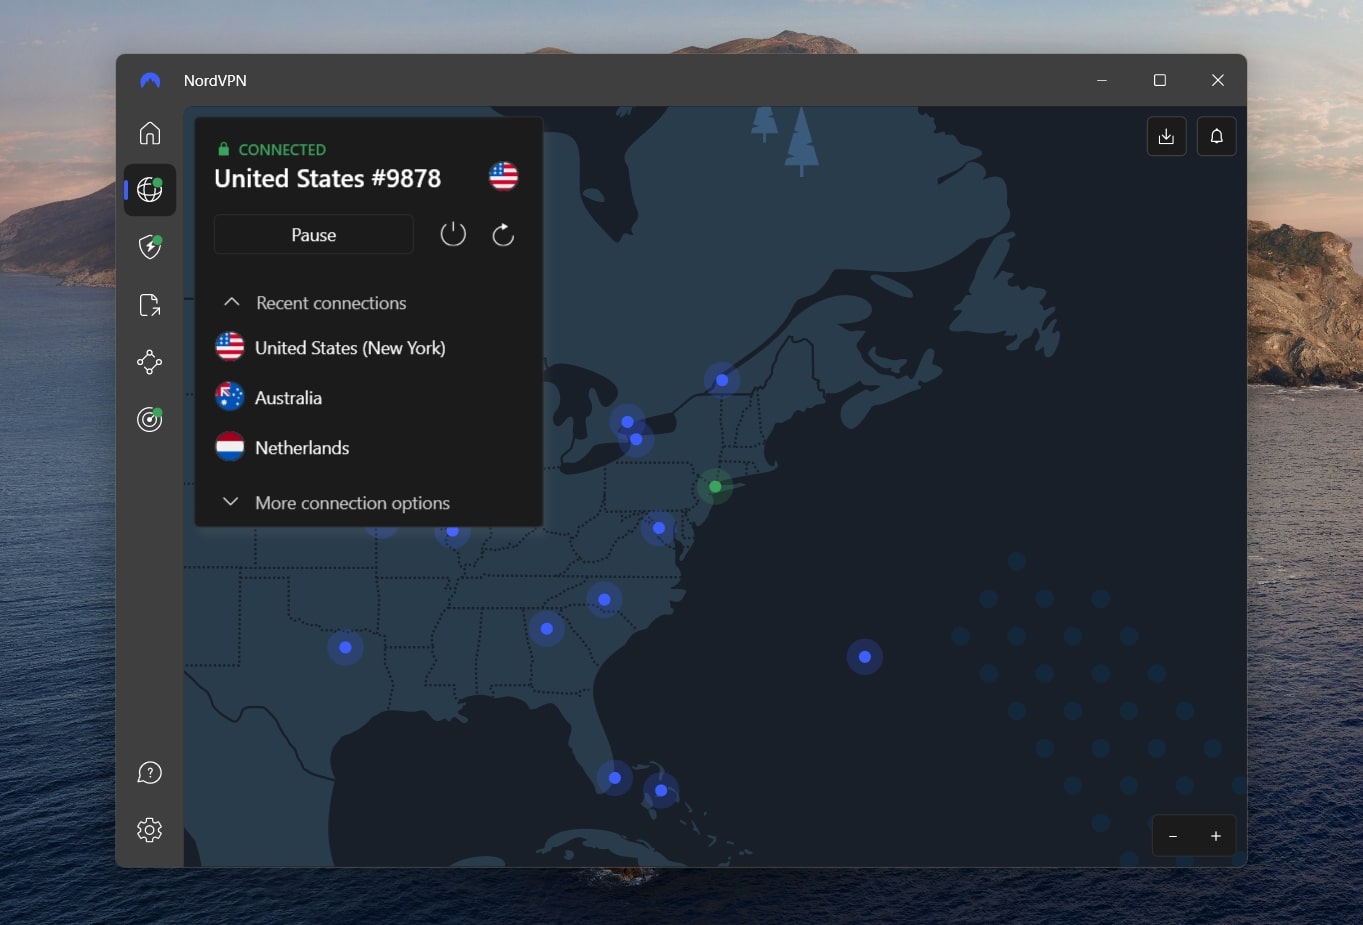Open Dark Web Monitor target icon

point(149,419)
